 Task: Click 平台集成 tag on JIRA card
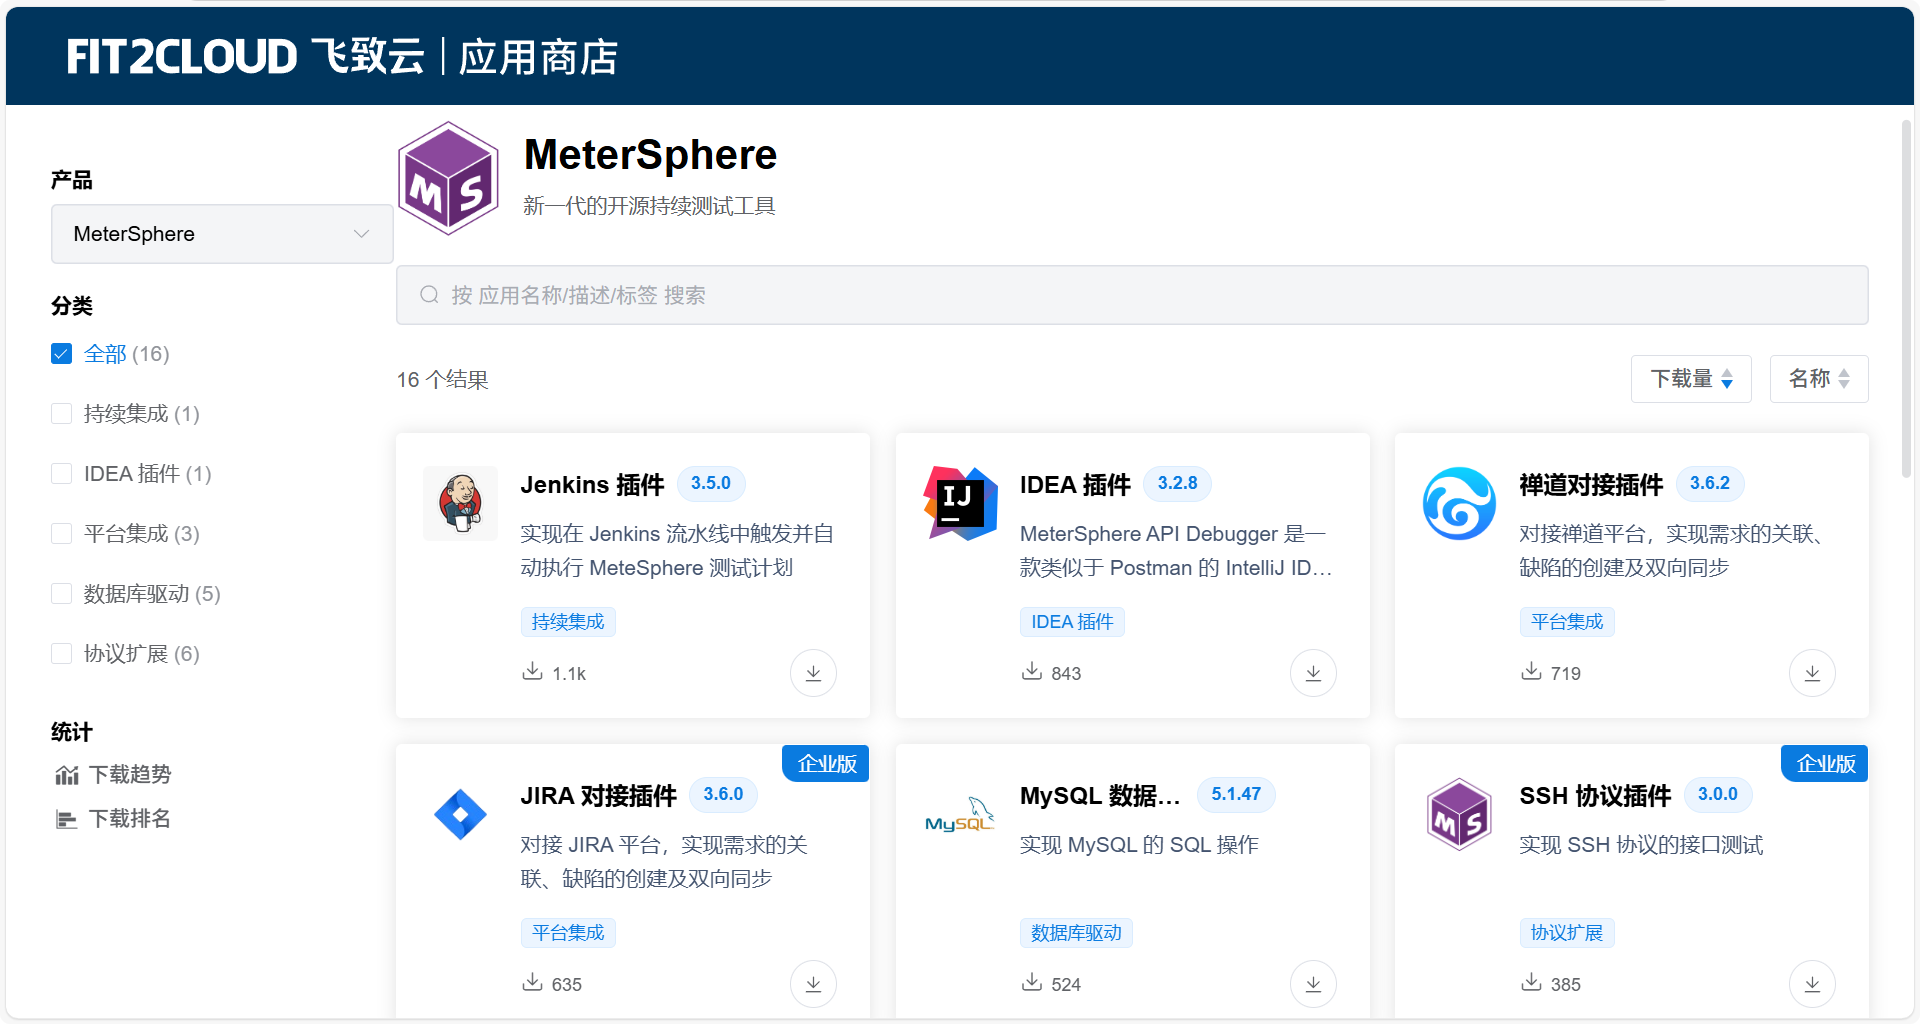pos(568,933)
